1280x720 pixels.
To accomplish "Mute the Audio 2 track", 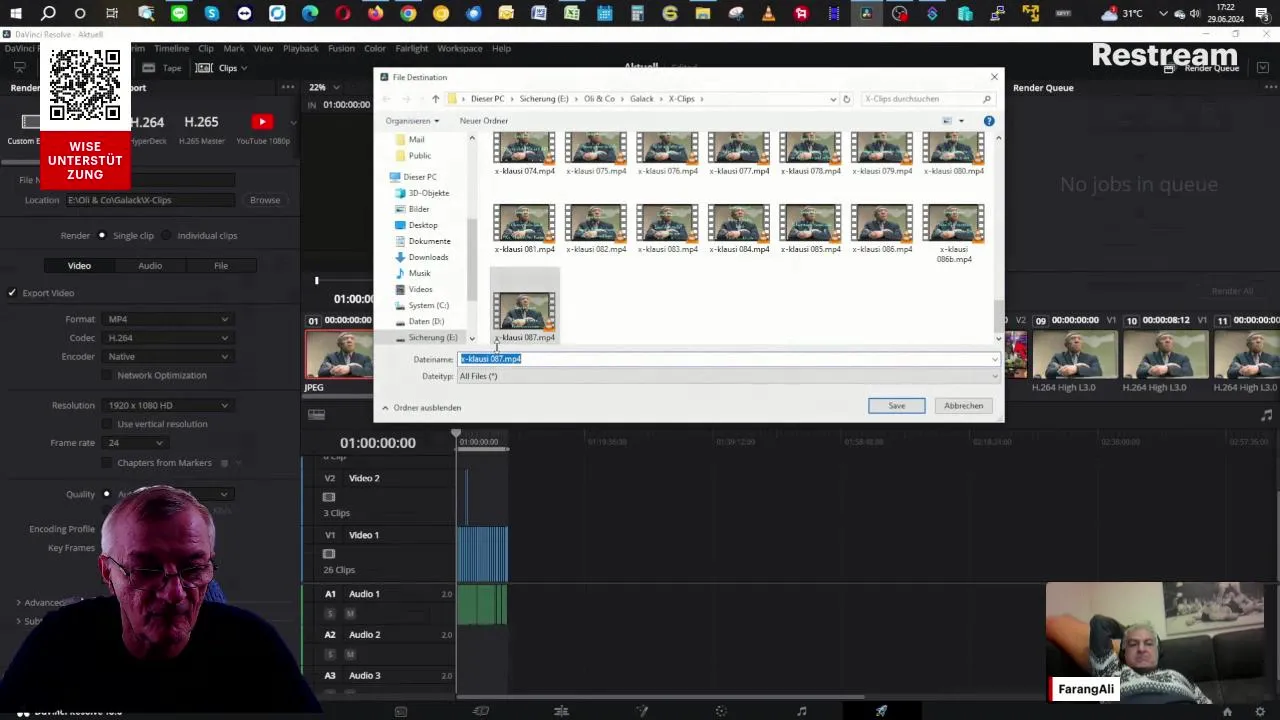I will click(x=350, y=654).
